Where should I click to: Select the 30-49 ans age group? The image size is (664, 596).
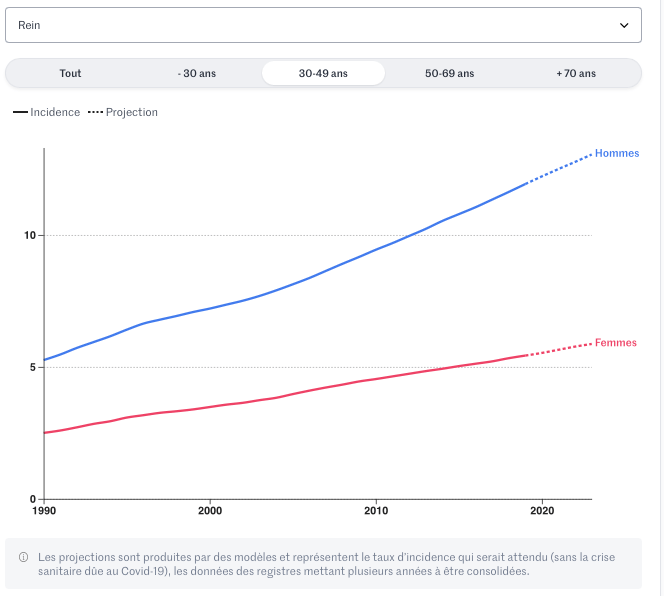(323, 73)
